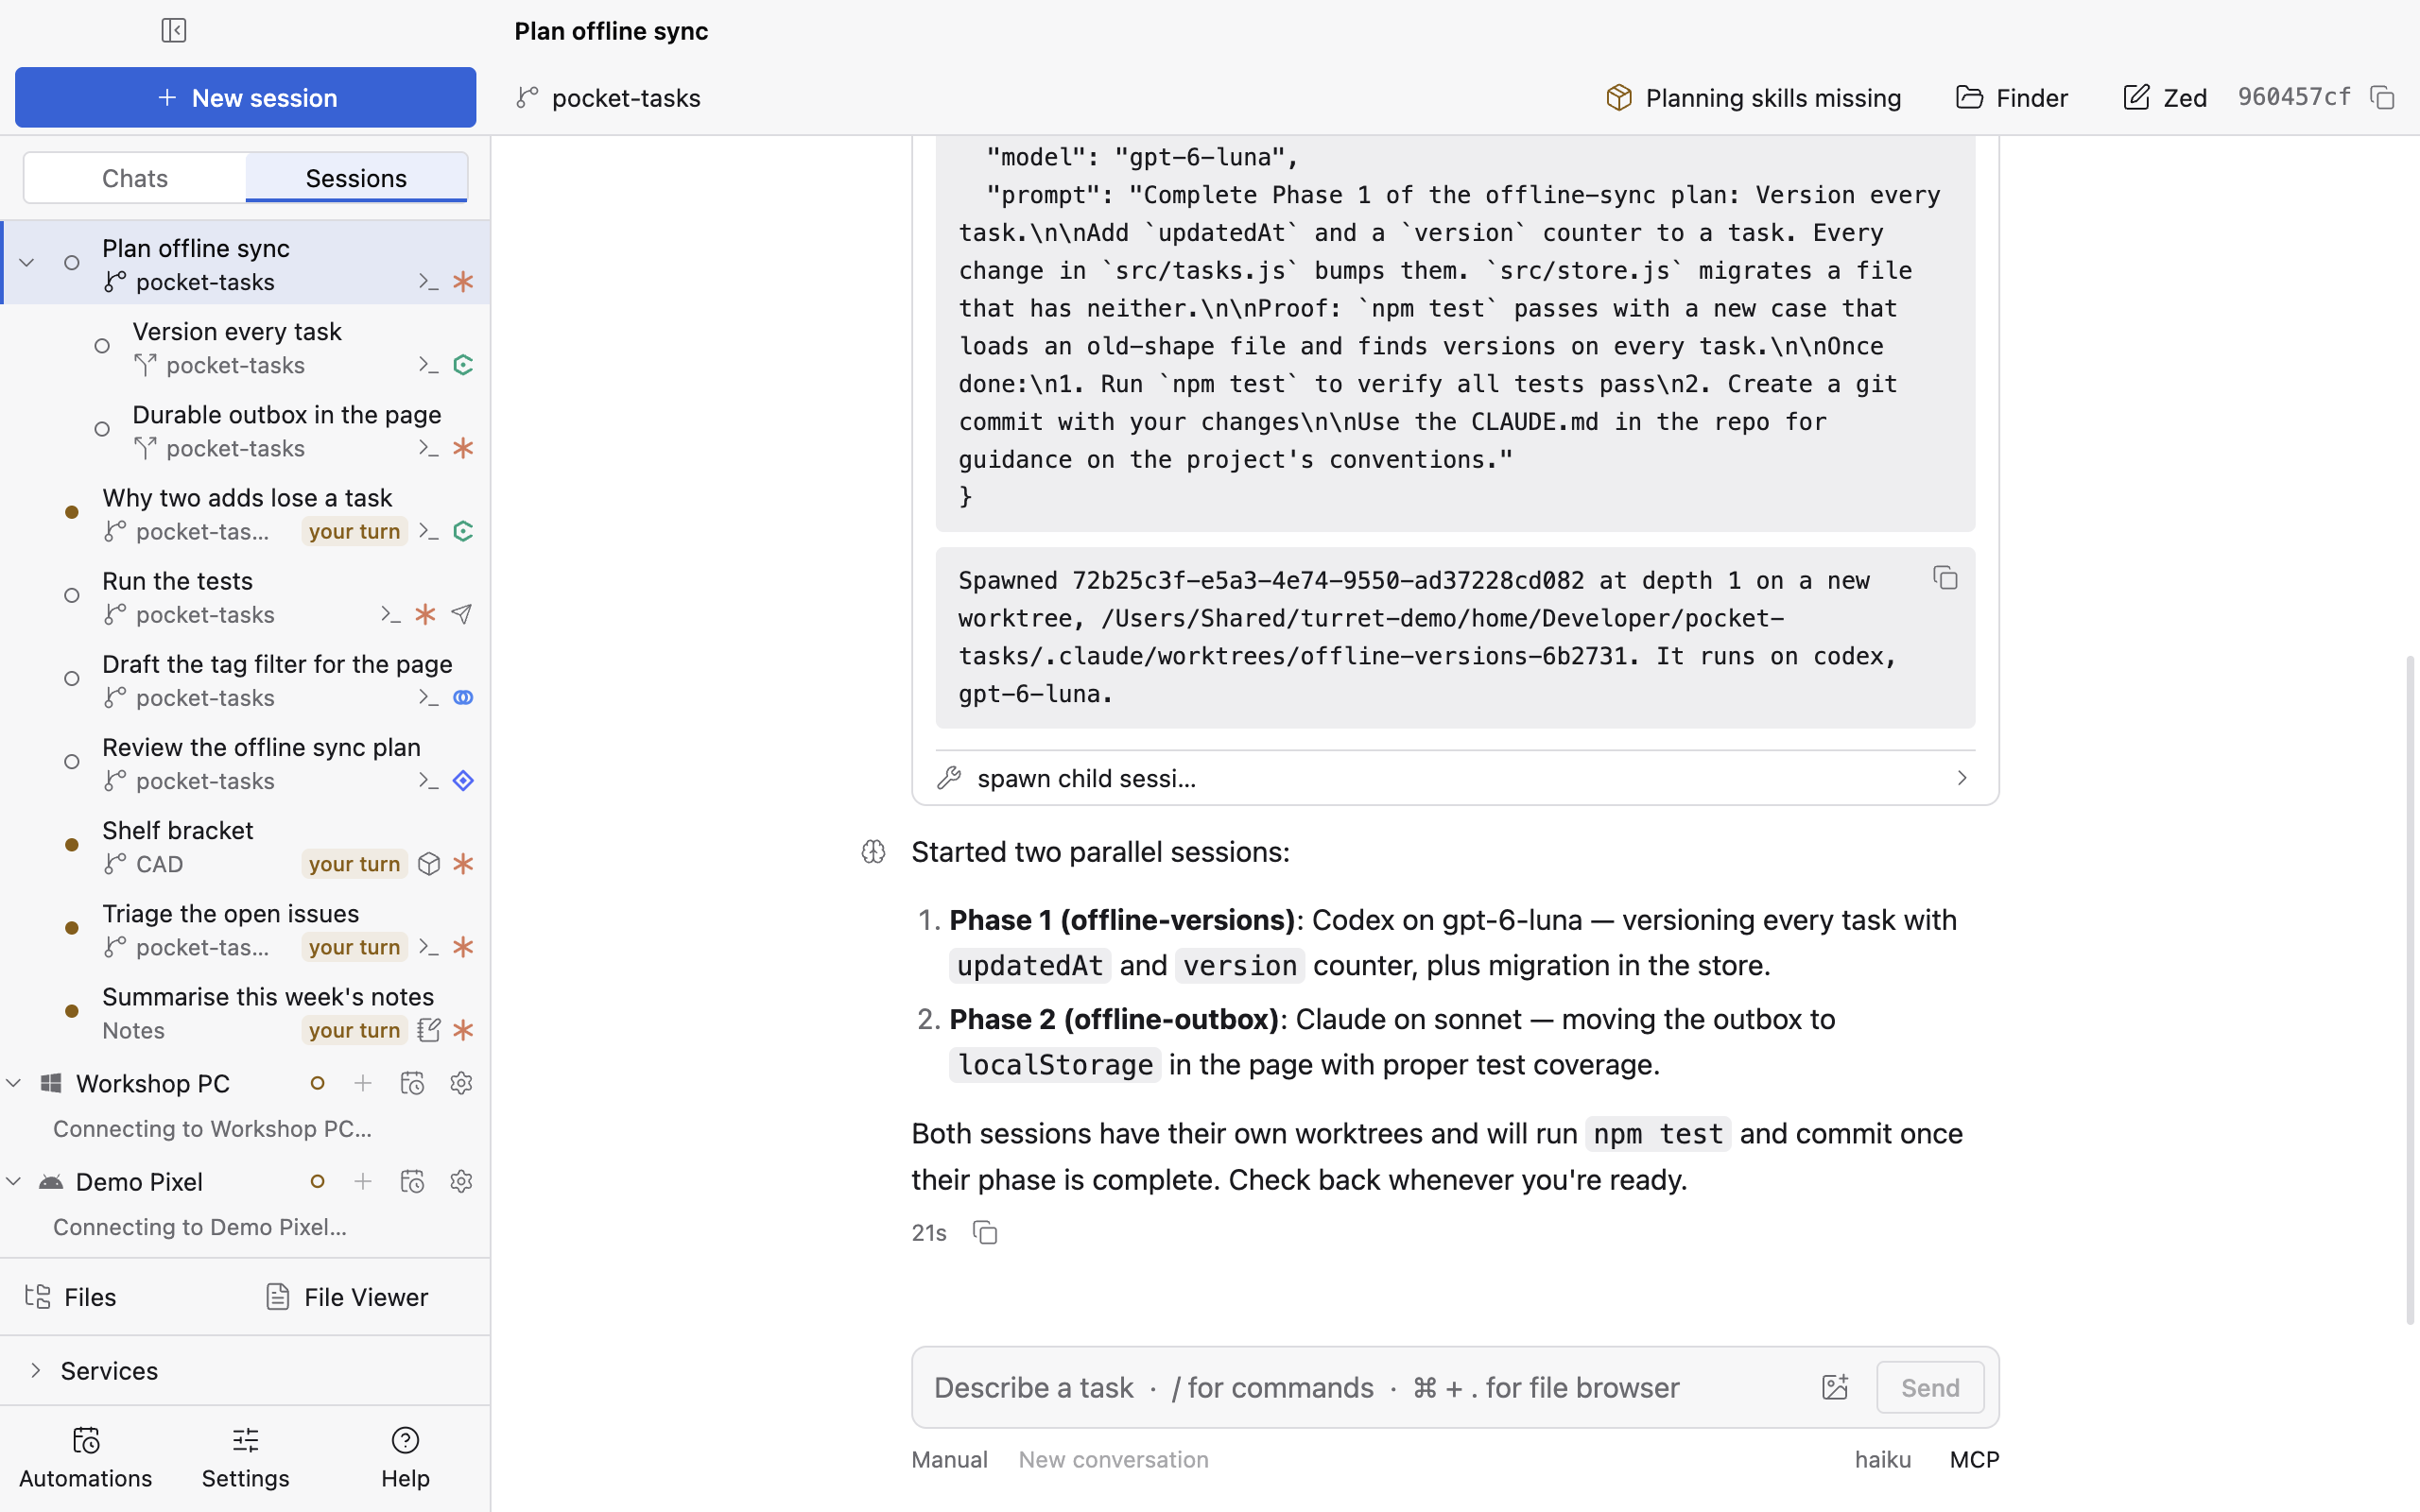The width and height of the screenshot is (2420, 1512).
Task: Click the conversation vertical scrollbar
Action: (x=2410, y=990)
